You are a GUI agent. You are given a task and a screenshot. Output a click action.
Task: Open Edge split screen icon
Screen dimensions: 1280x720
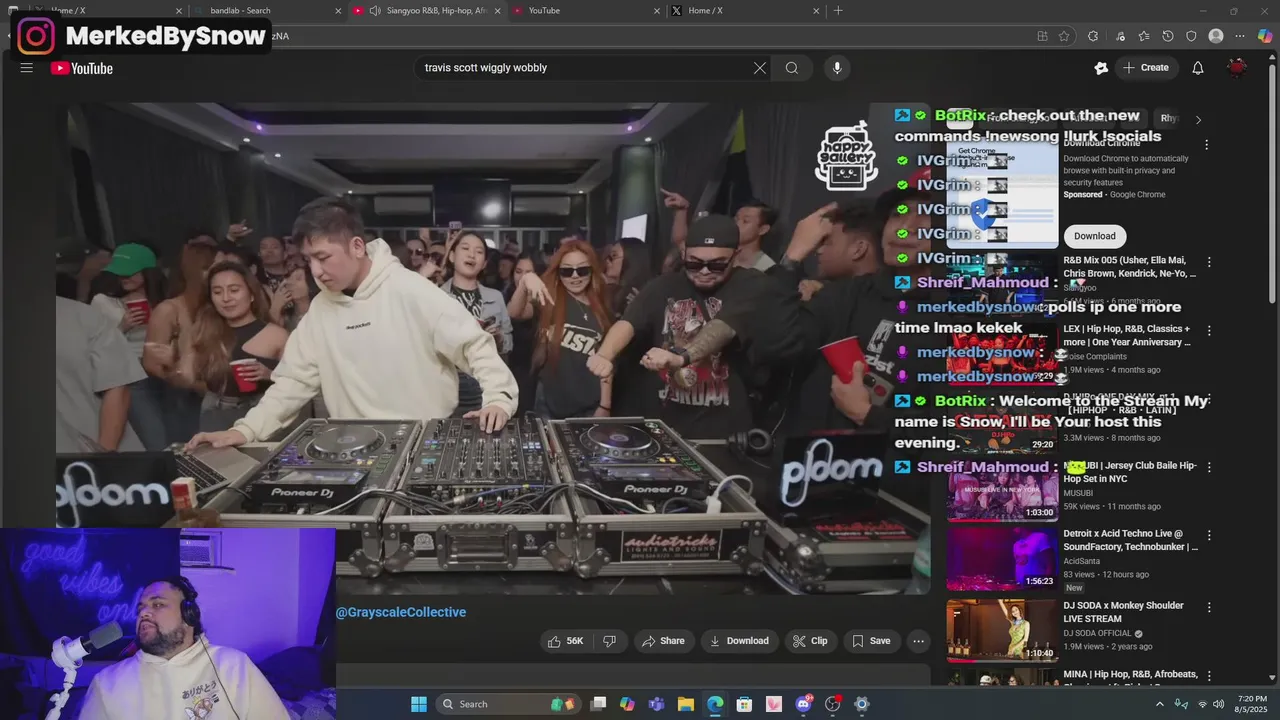[1042, 36]
